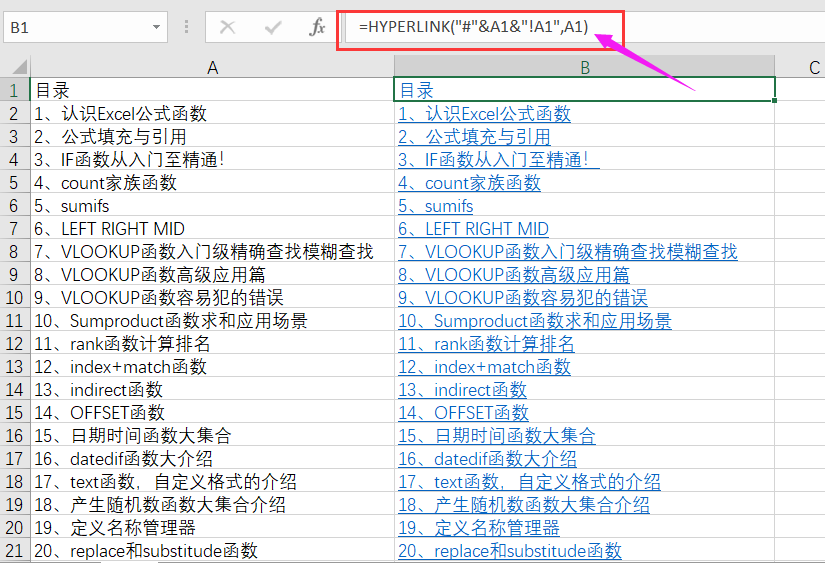
Task: Open link 9、VLOOKUP函数容易犯的错误
Action: click(522, 297)
